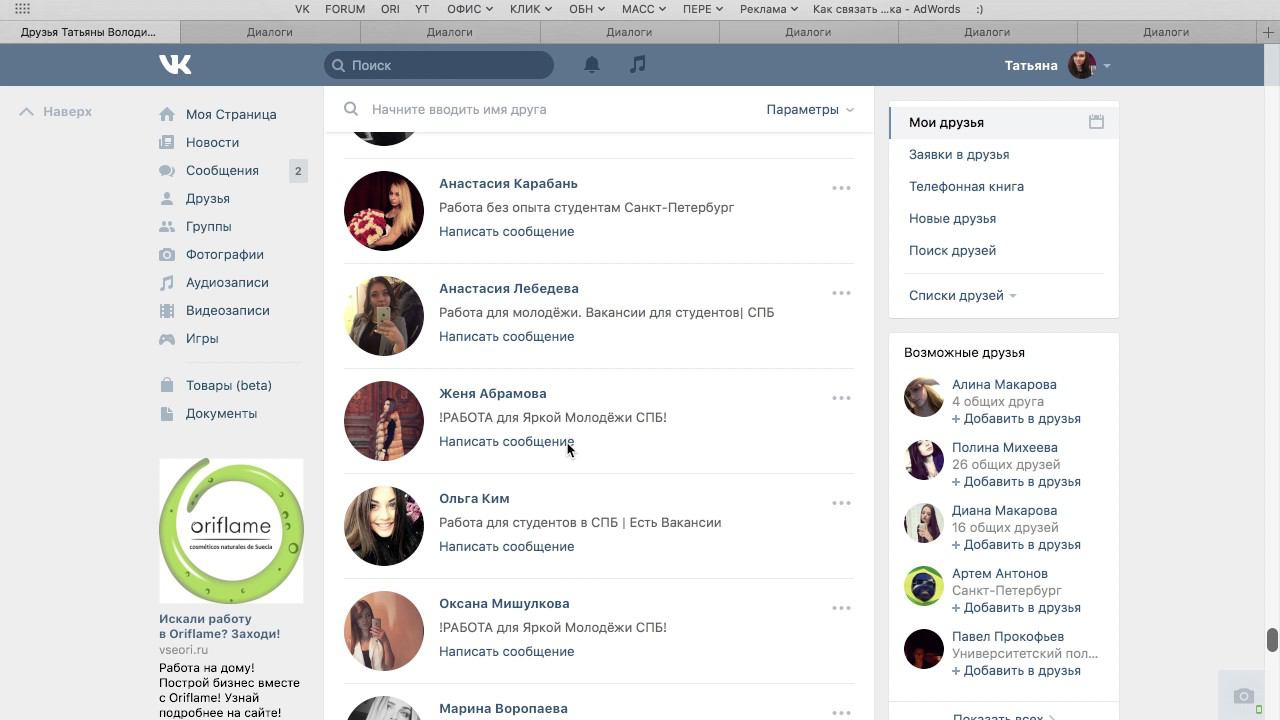Select Новые друзья section
Screen dimensions: 1280x720
click(x=952, y=218)
